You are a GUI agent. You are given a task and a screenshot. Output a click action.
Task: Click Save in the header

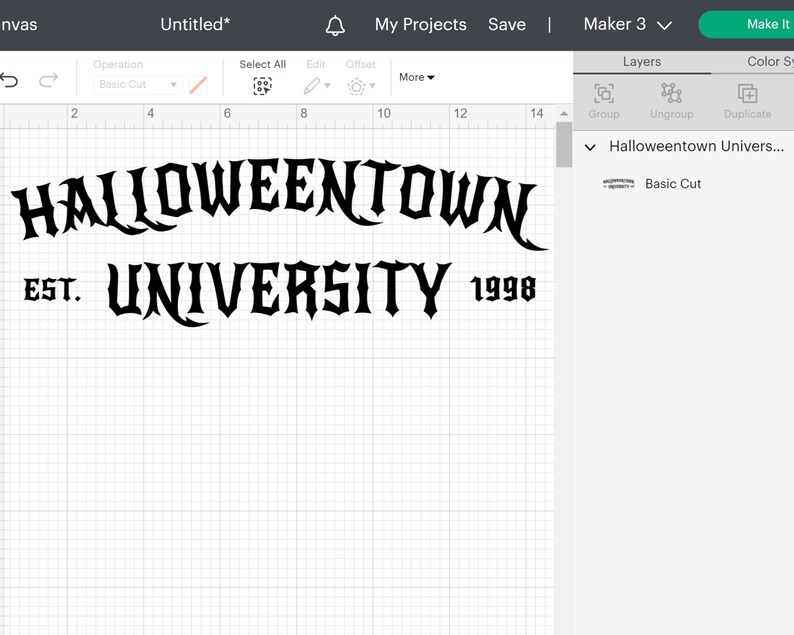click(506, 24)
